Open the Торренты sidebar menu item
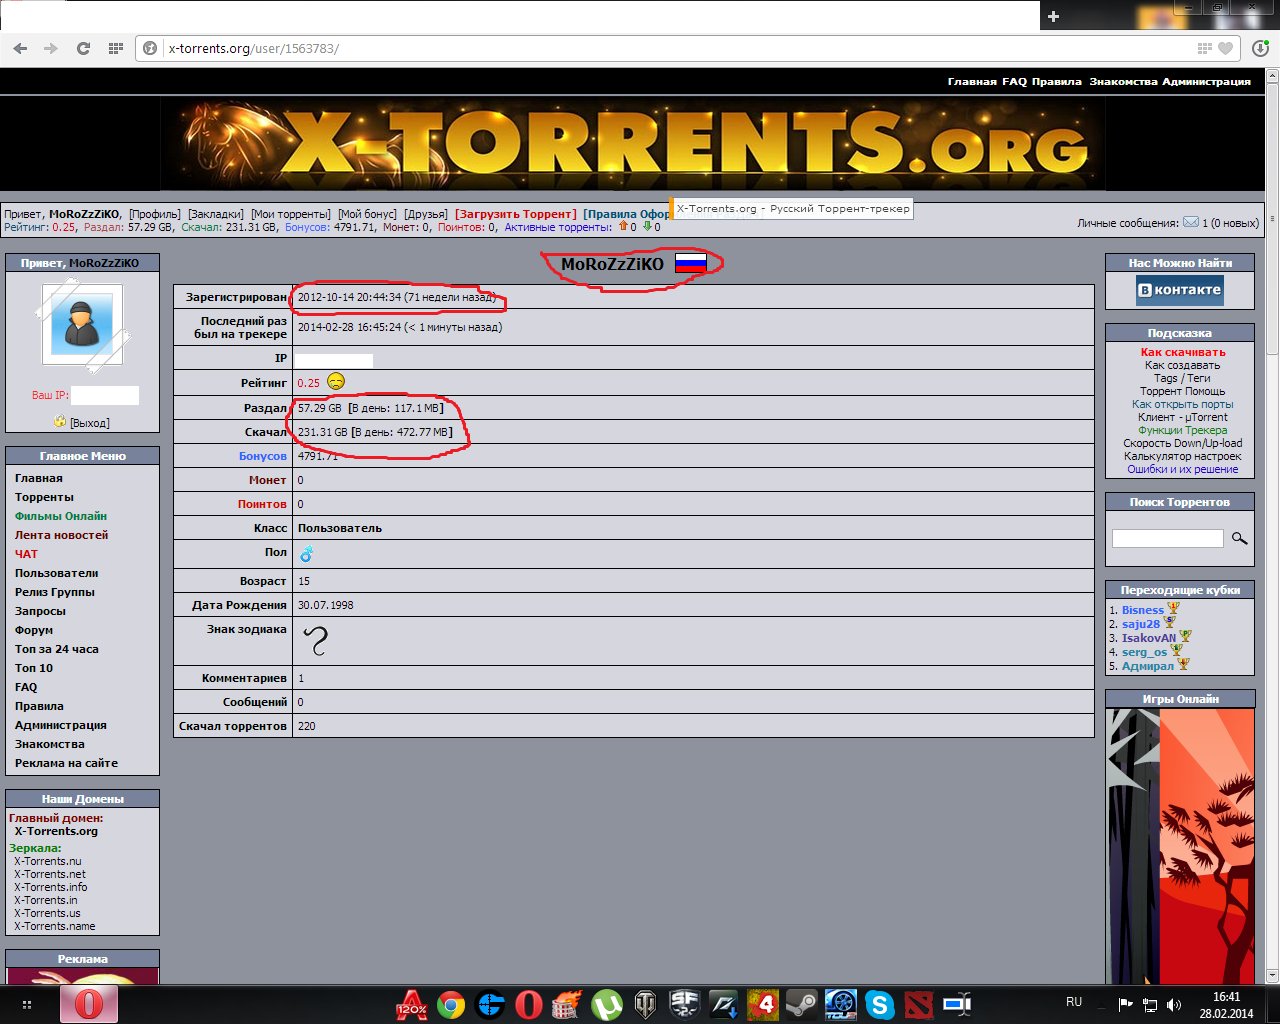This screenshot has height=1024, width=1280. click(x=44, y=497)
